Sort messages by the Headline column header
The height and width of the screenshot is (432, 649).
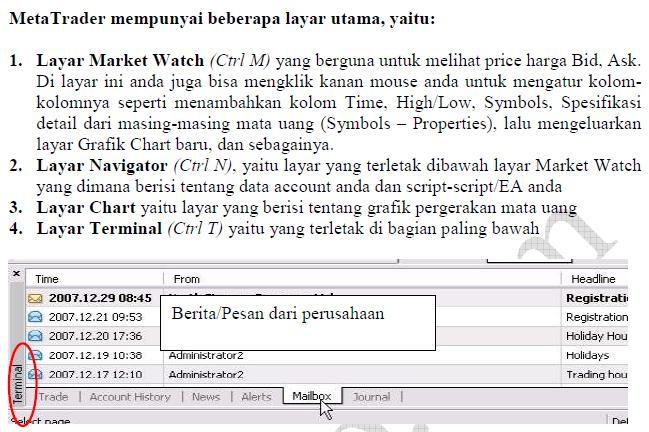pos(593,279)
